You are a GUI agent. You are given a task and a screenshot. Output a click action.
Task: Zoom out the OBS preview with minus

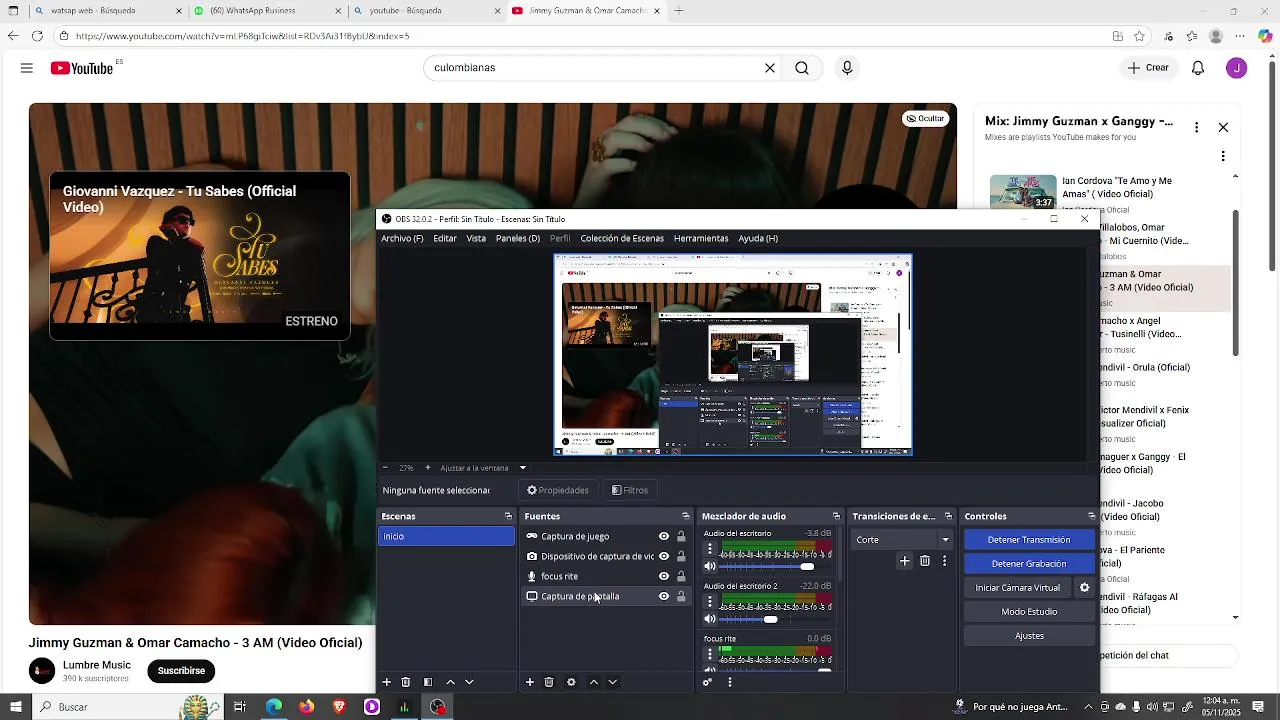coord(385,468)
